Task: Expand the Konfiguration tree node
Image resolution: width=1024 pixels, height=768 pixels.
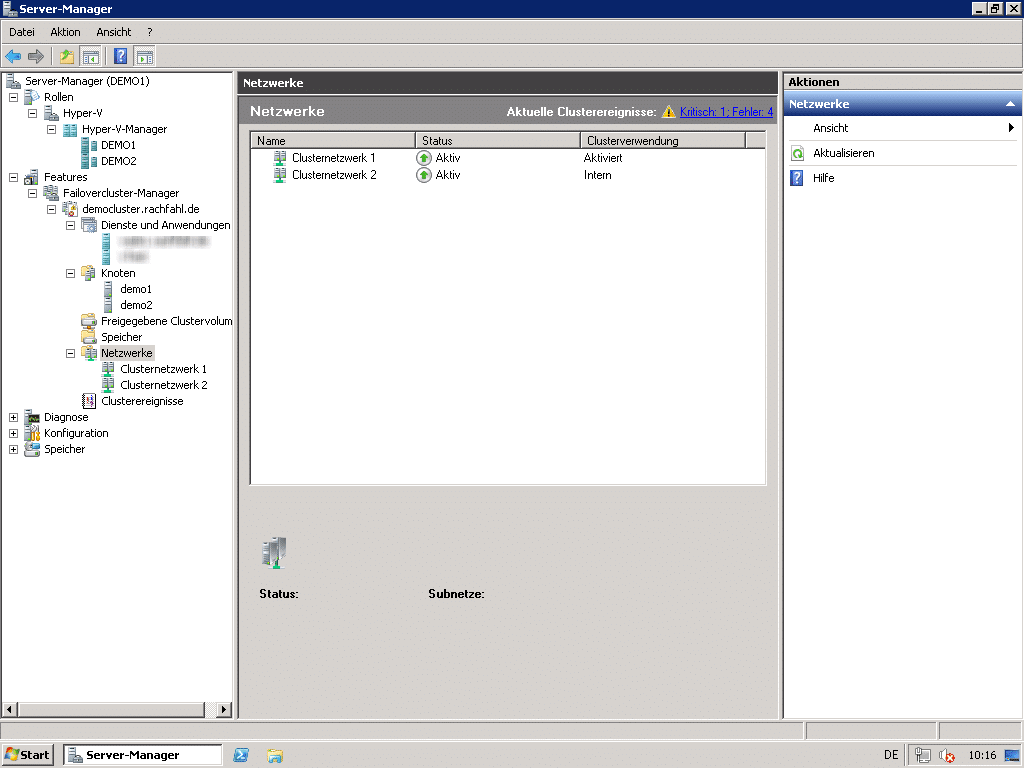Action: coord(13,433)
